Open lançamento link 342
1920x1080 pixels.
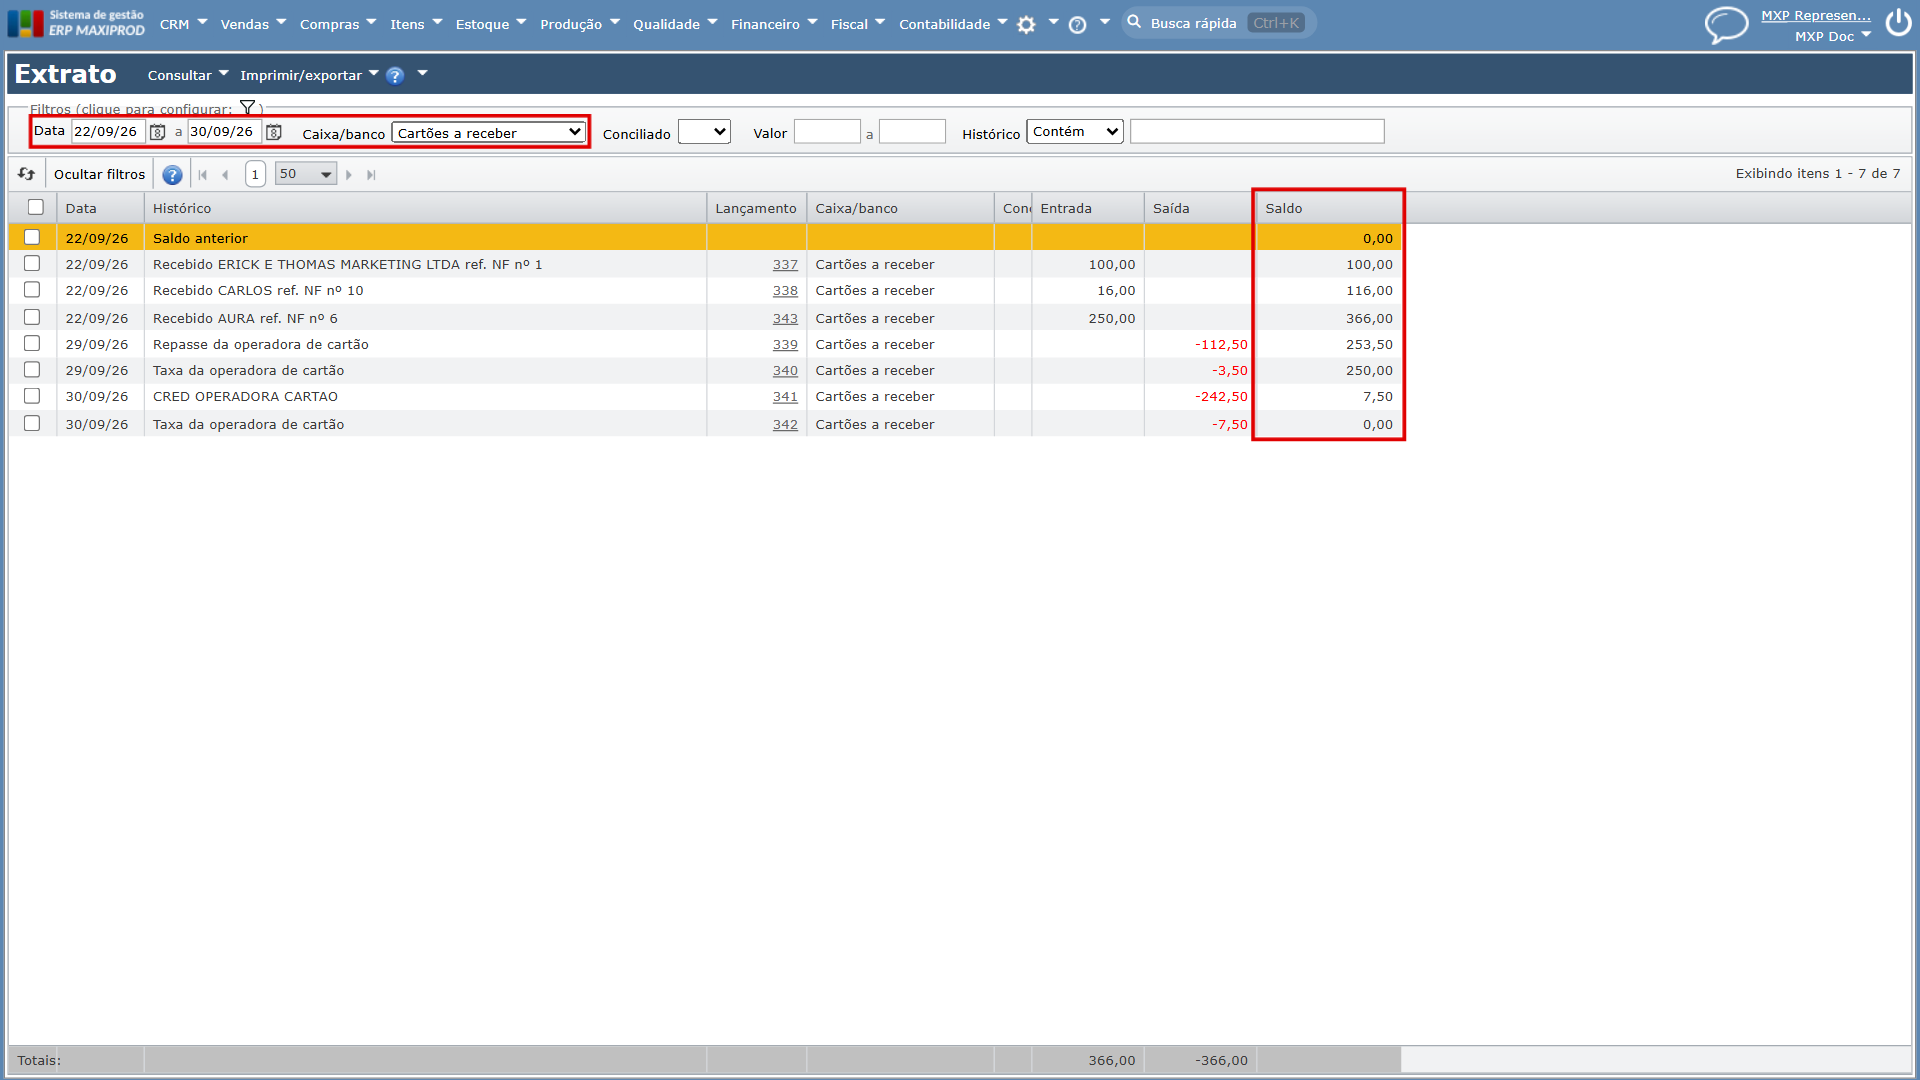(x=785, y=425)
